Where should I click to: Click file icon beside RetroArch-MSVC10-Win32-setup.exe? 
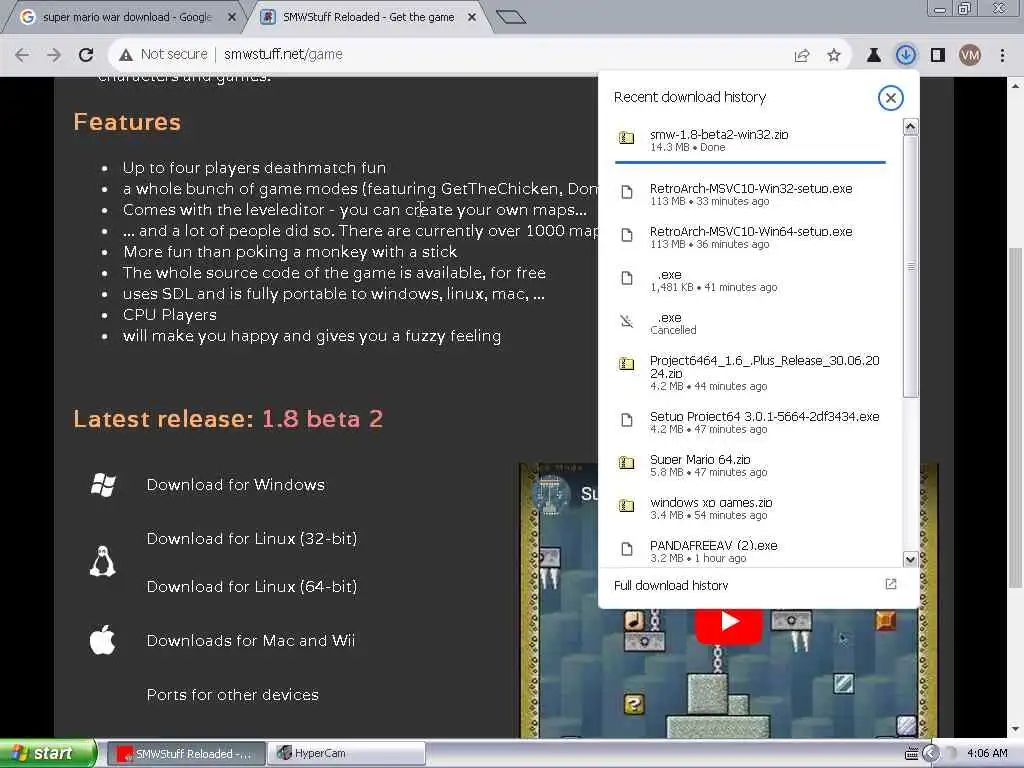coord(626,192)
